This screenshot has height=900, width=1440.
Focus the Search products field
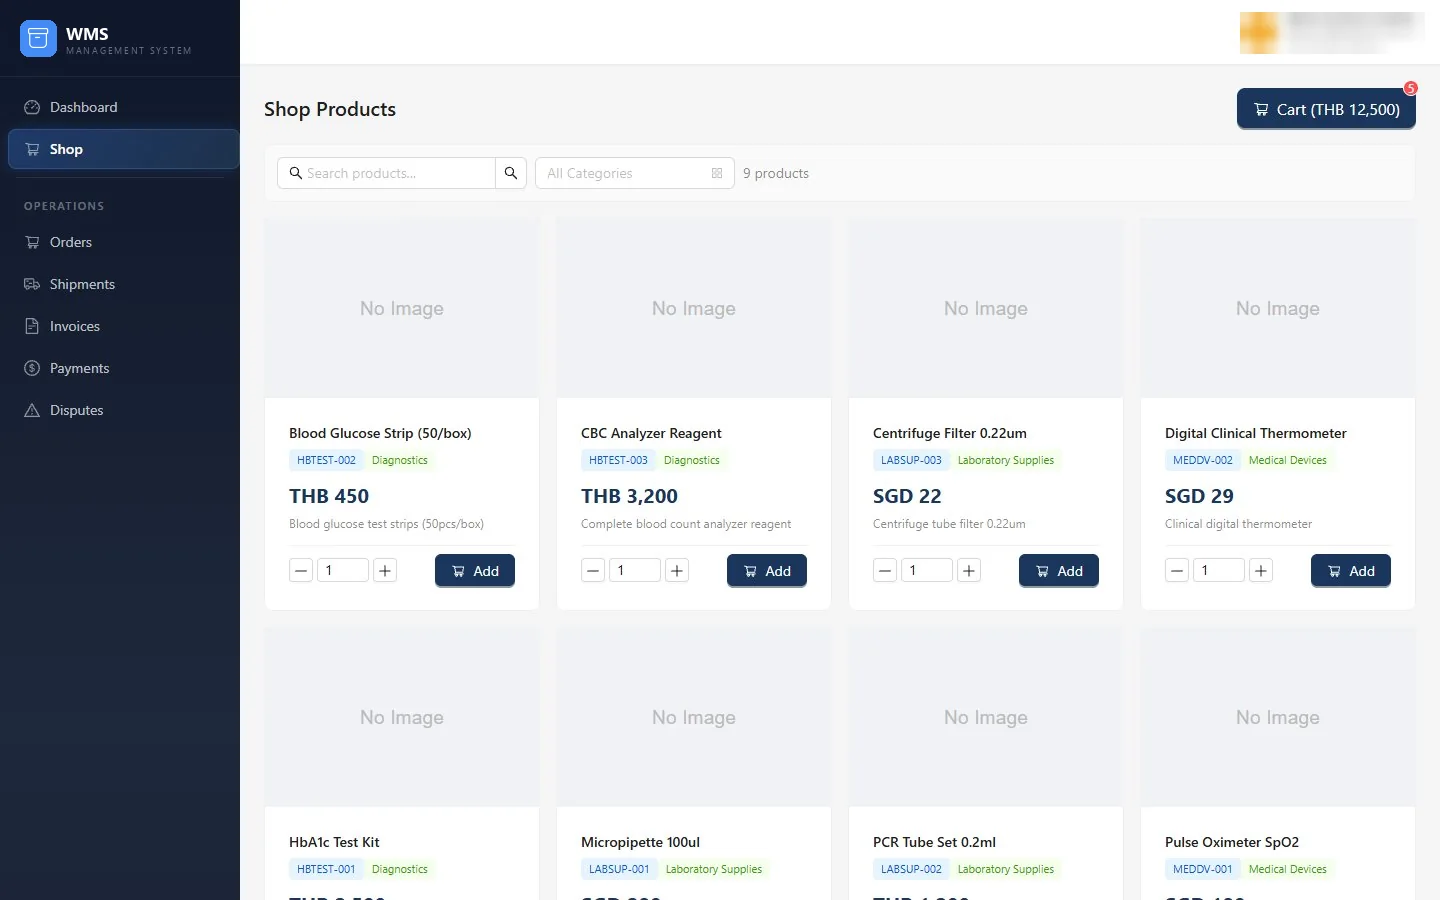387,173
